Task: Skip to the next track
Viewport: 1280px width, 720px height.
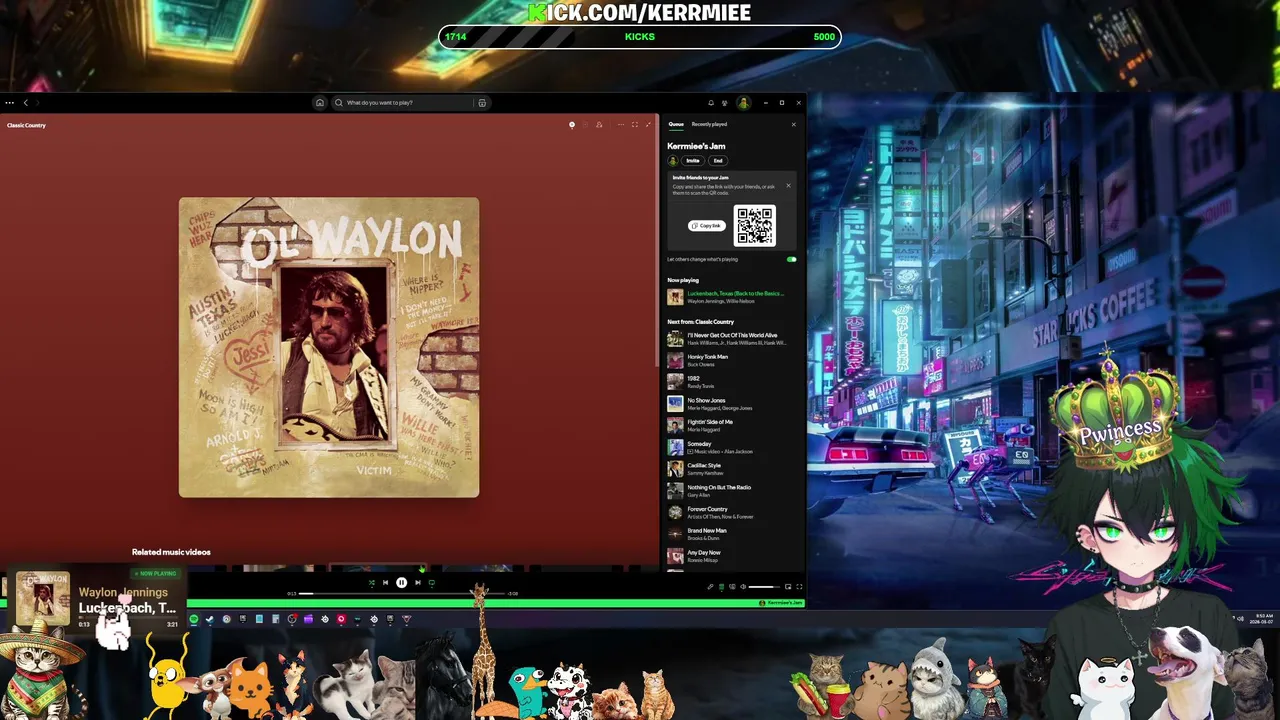Action: [418, 583]
